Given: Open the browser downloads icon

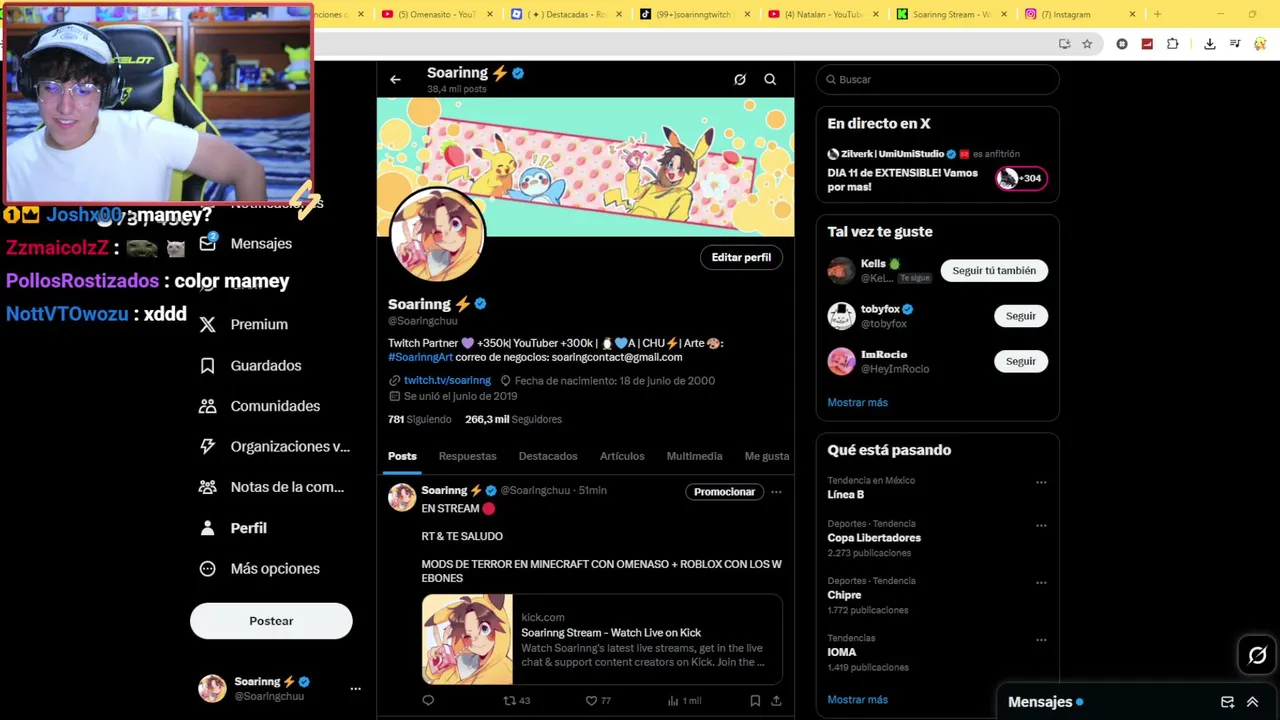Looking at the screenshot, I should [1209, 44].
